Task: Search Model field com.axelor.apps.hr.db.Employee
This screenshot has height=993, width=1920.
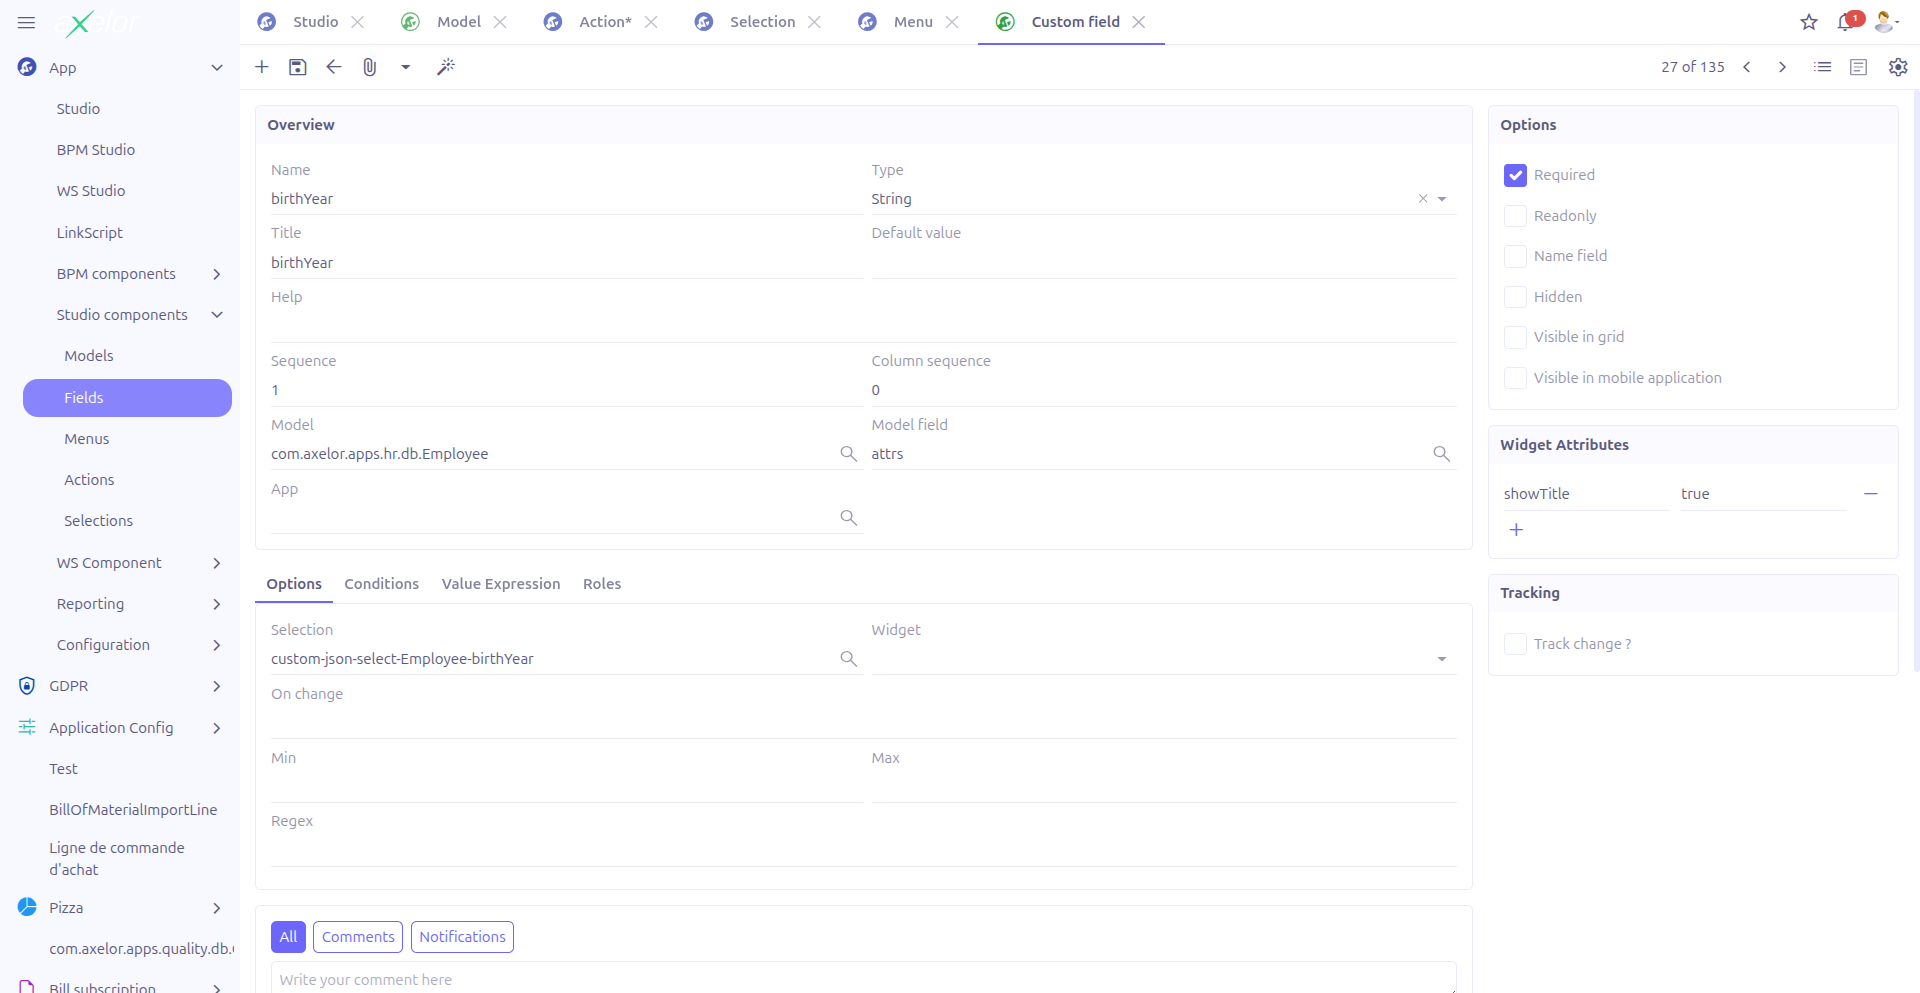Action: [848, 454]
